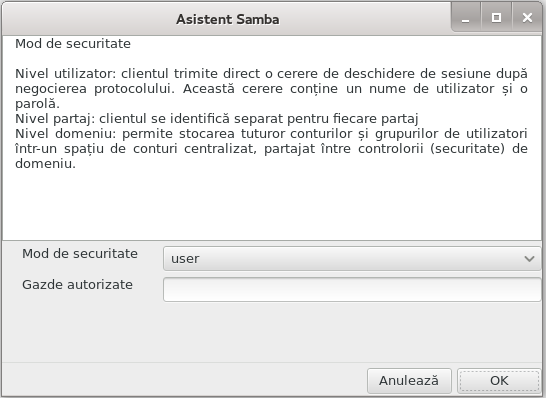The height and width of the screenshot is (398, 546).
Task: Select the "Mod de securitate" label beside combo box
Action: pyautogui.click(x=80, y=254)
